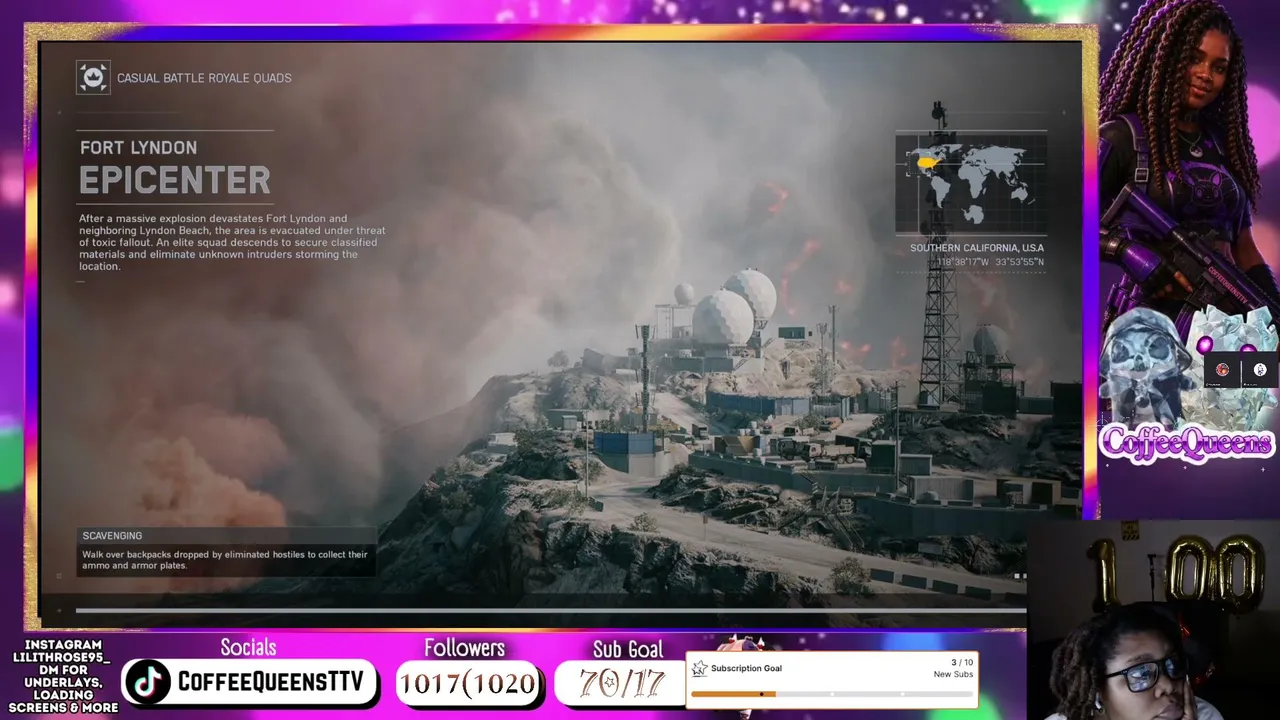Click the backpack scavenging tip text
This screenshot has width=1280, height=720.
click(225, 560)
